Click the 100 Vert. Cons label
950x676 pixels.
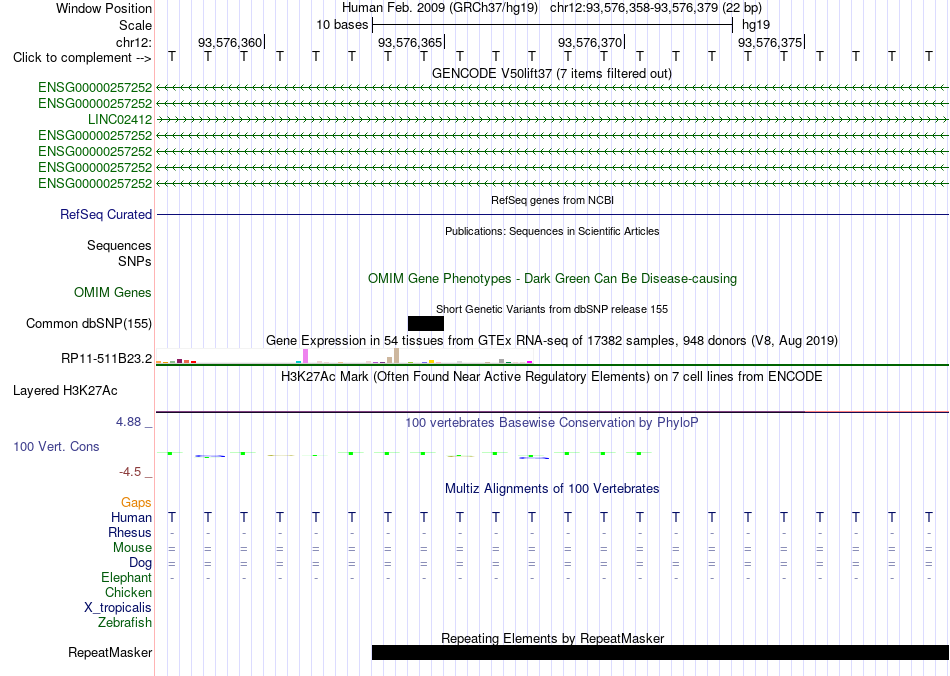coord(56,446)
